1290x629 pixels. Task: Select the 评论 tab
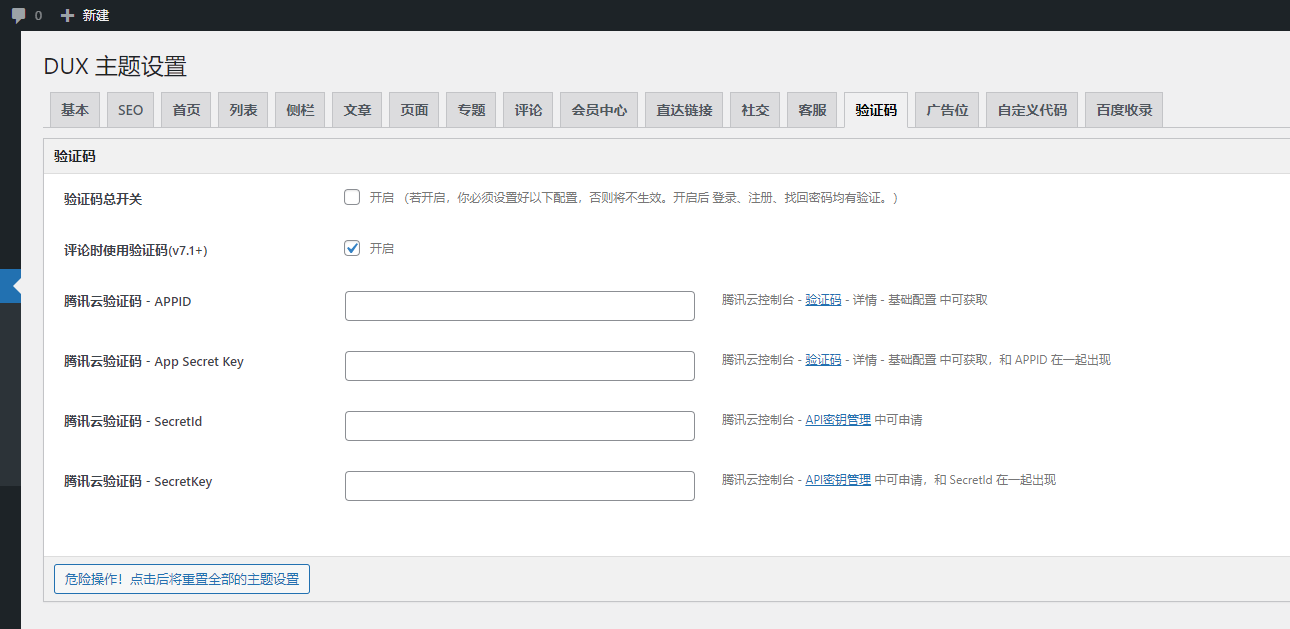click(x=529, y=110)
